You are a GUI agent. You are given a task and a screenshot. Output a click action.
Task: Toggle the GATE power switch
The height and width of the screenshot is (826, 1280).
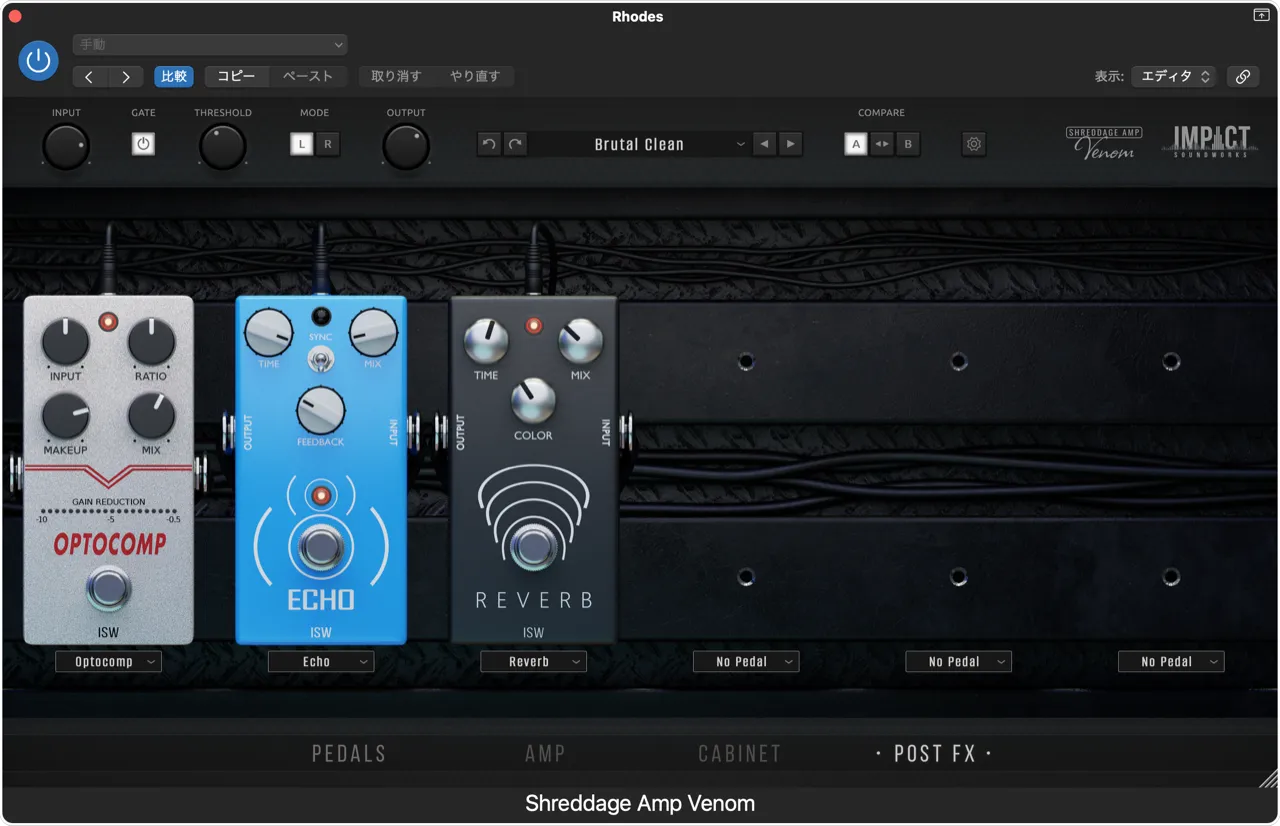(x=143, y=144)
